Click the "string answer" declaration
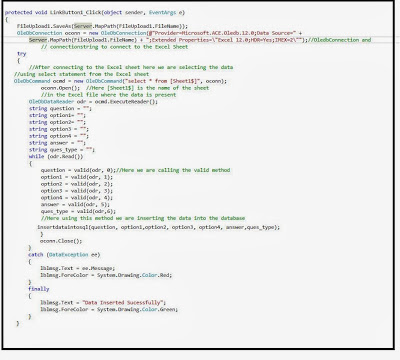Image resolution: width=400 pixels, height=360 pixels. point(57,143)
